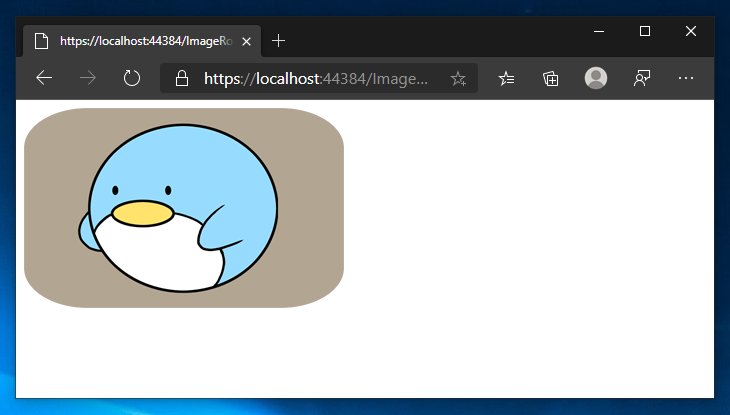Close the browser window
Screen dimensions: 730x415
691,31
